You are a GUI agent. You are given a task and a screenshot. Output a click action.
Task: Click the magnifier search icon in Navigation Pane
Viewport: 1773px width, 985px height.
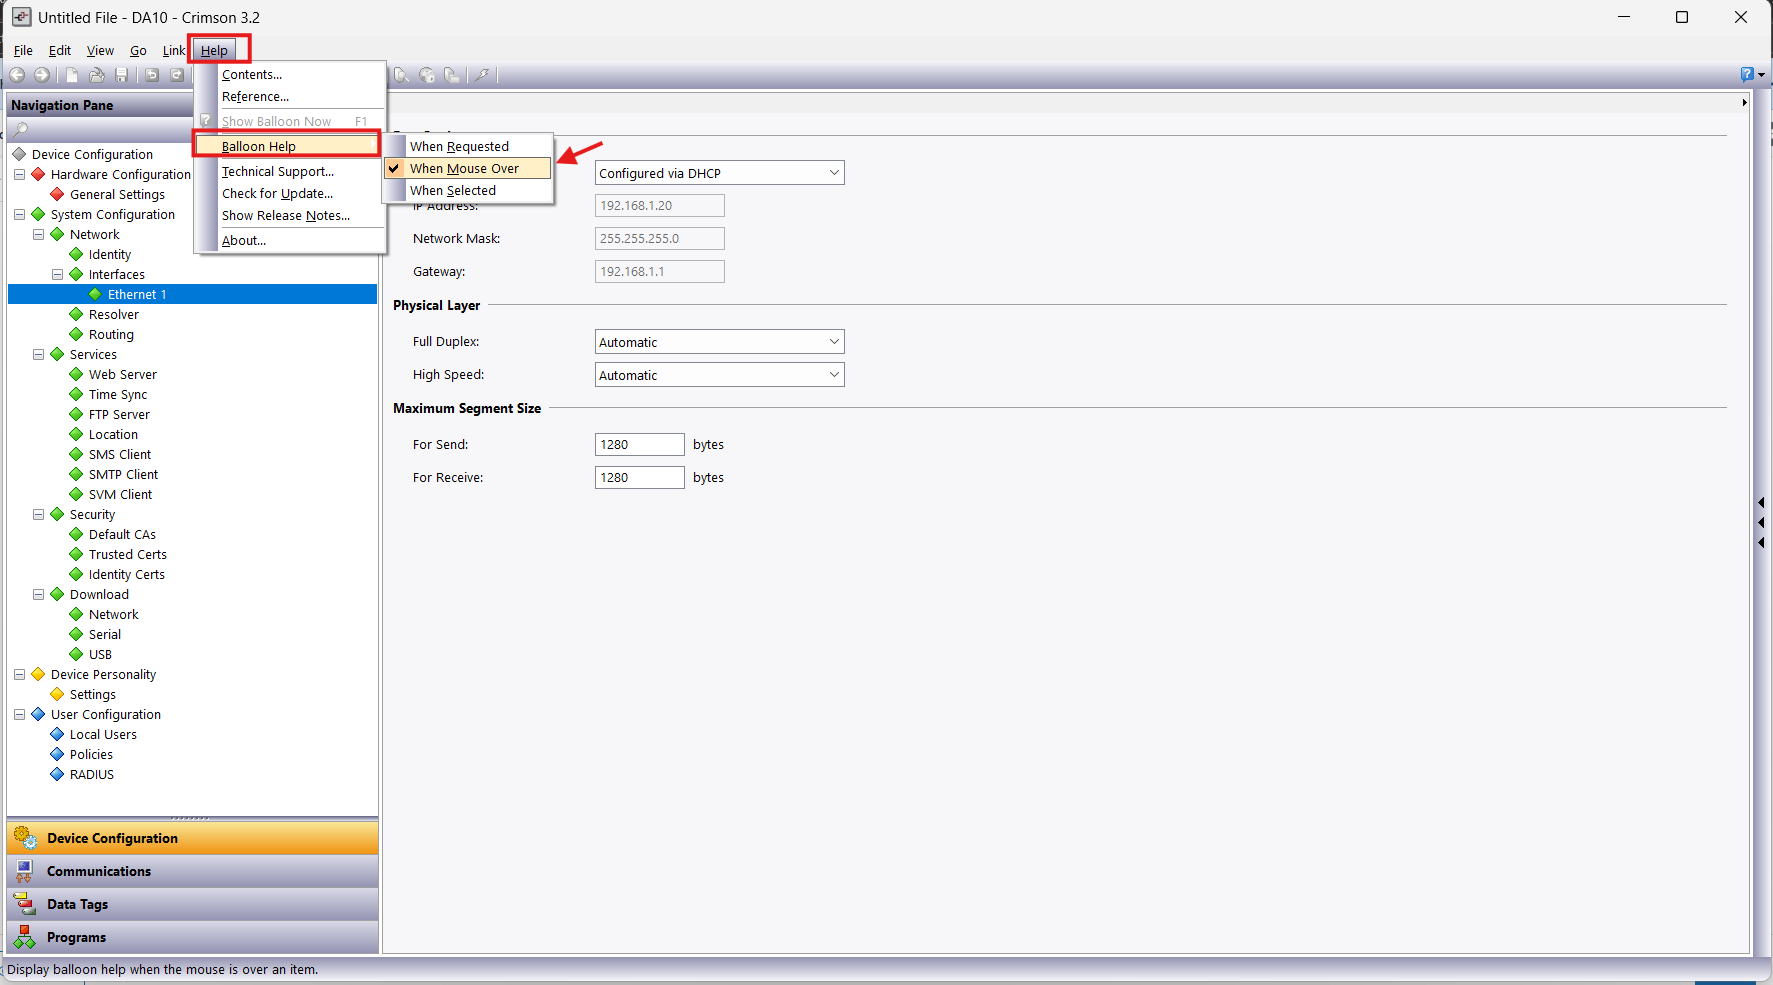tap(21, 130)
